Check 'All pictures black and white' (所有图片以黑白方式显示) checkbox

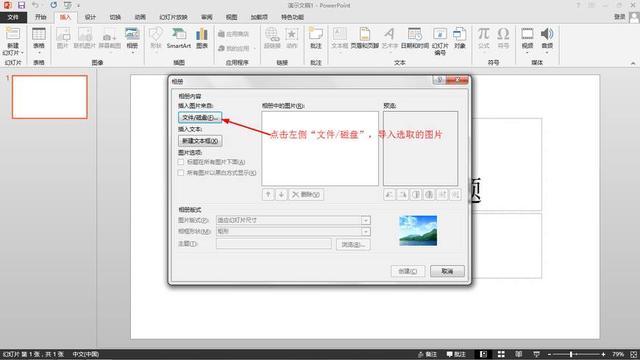[x=181, y=173]
